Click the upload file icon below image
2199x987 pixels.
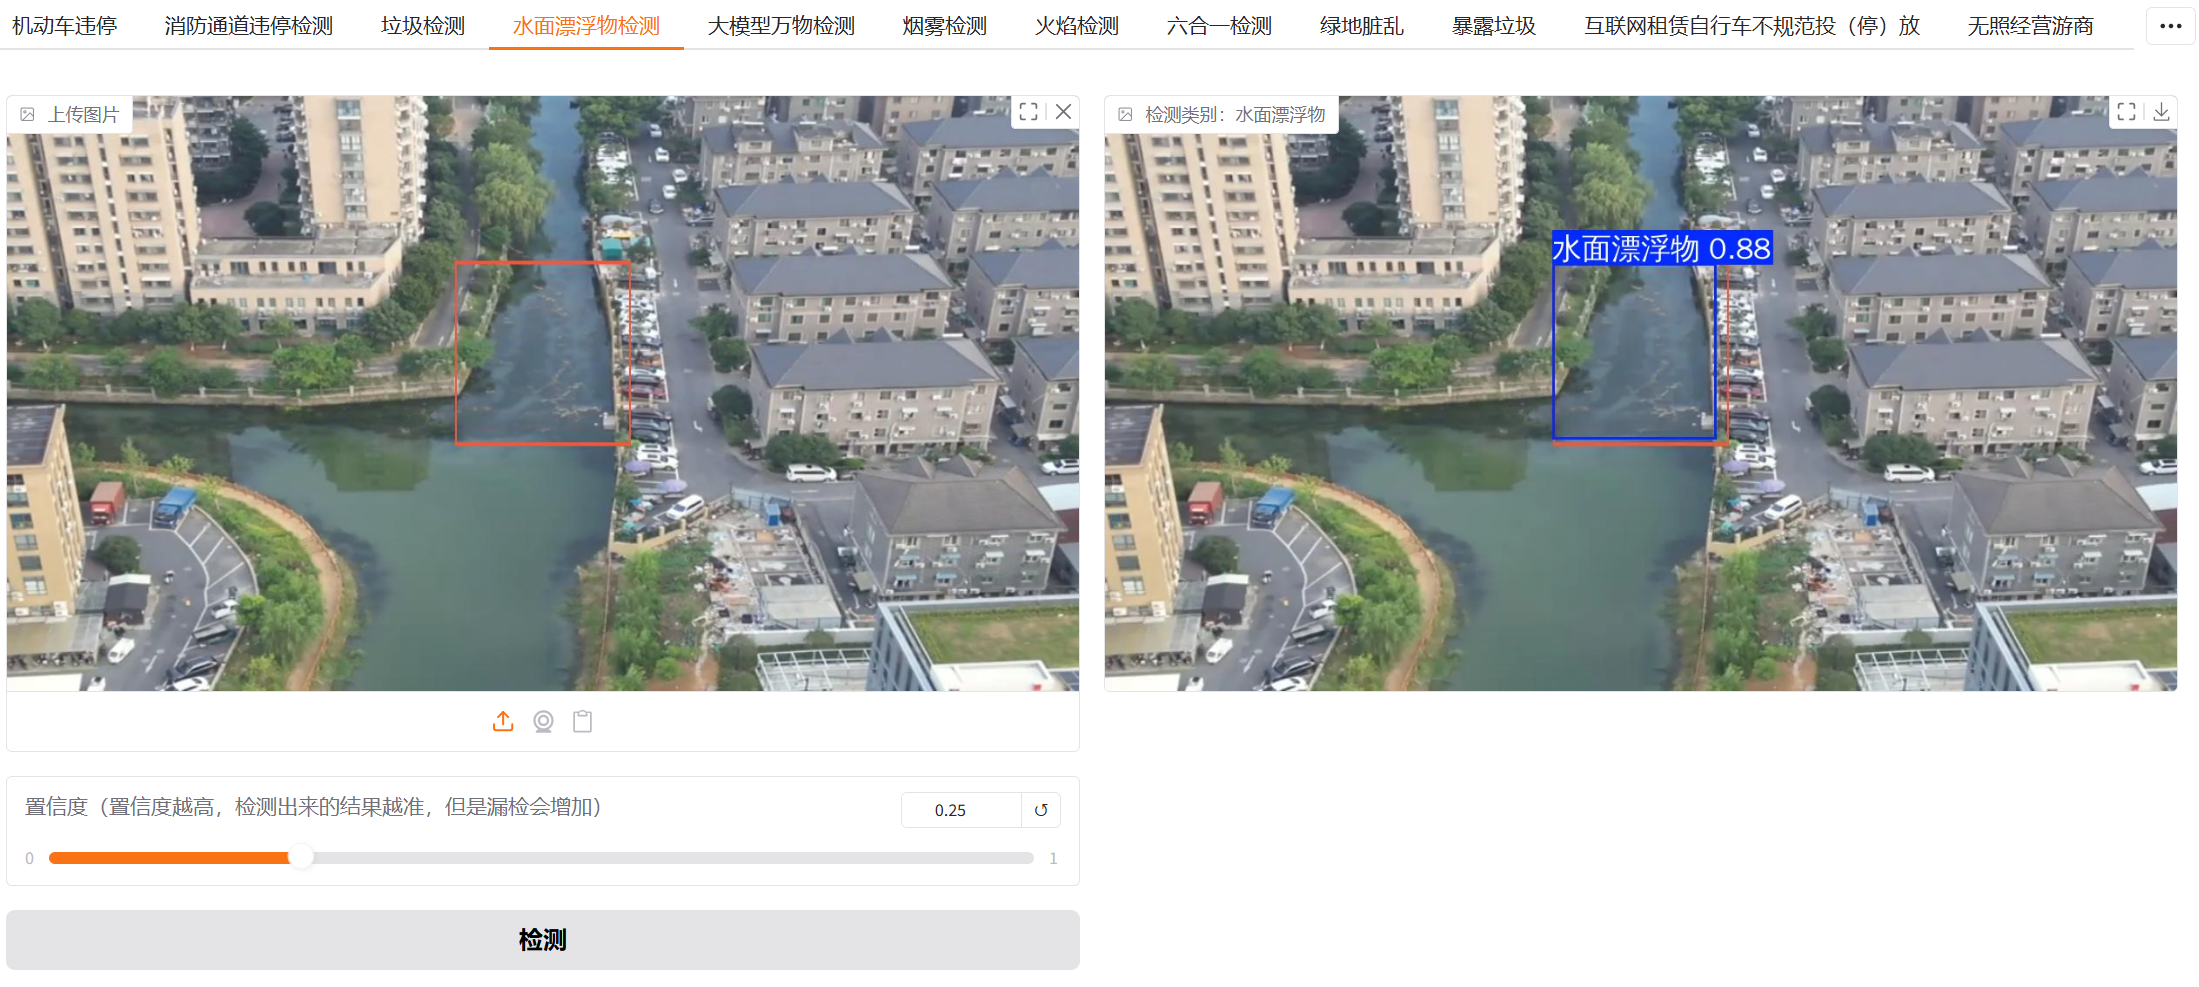point(503,721)
